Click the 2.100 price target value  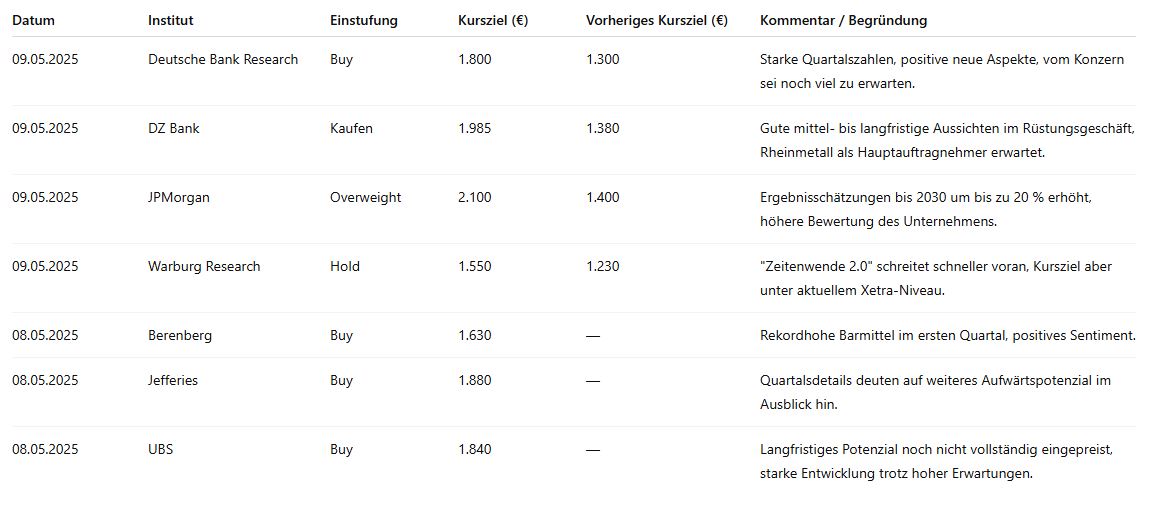tap(475, 197)
